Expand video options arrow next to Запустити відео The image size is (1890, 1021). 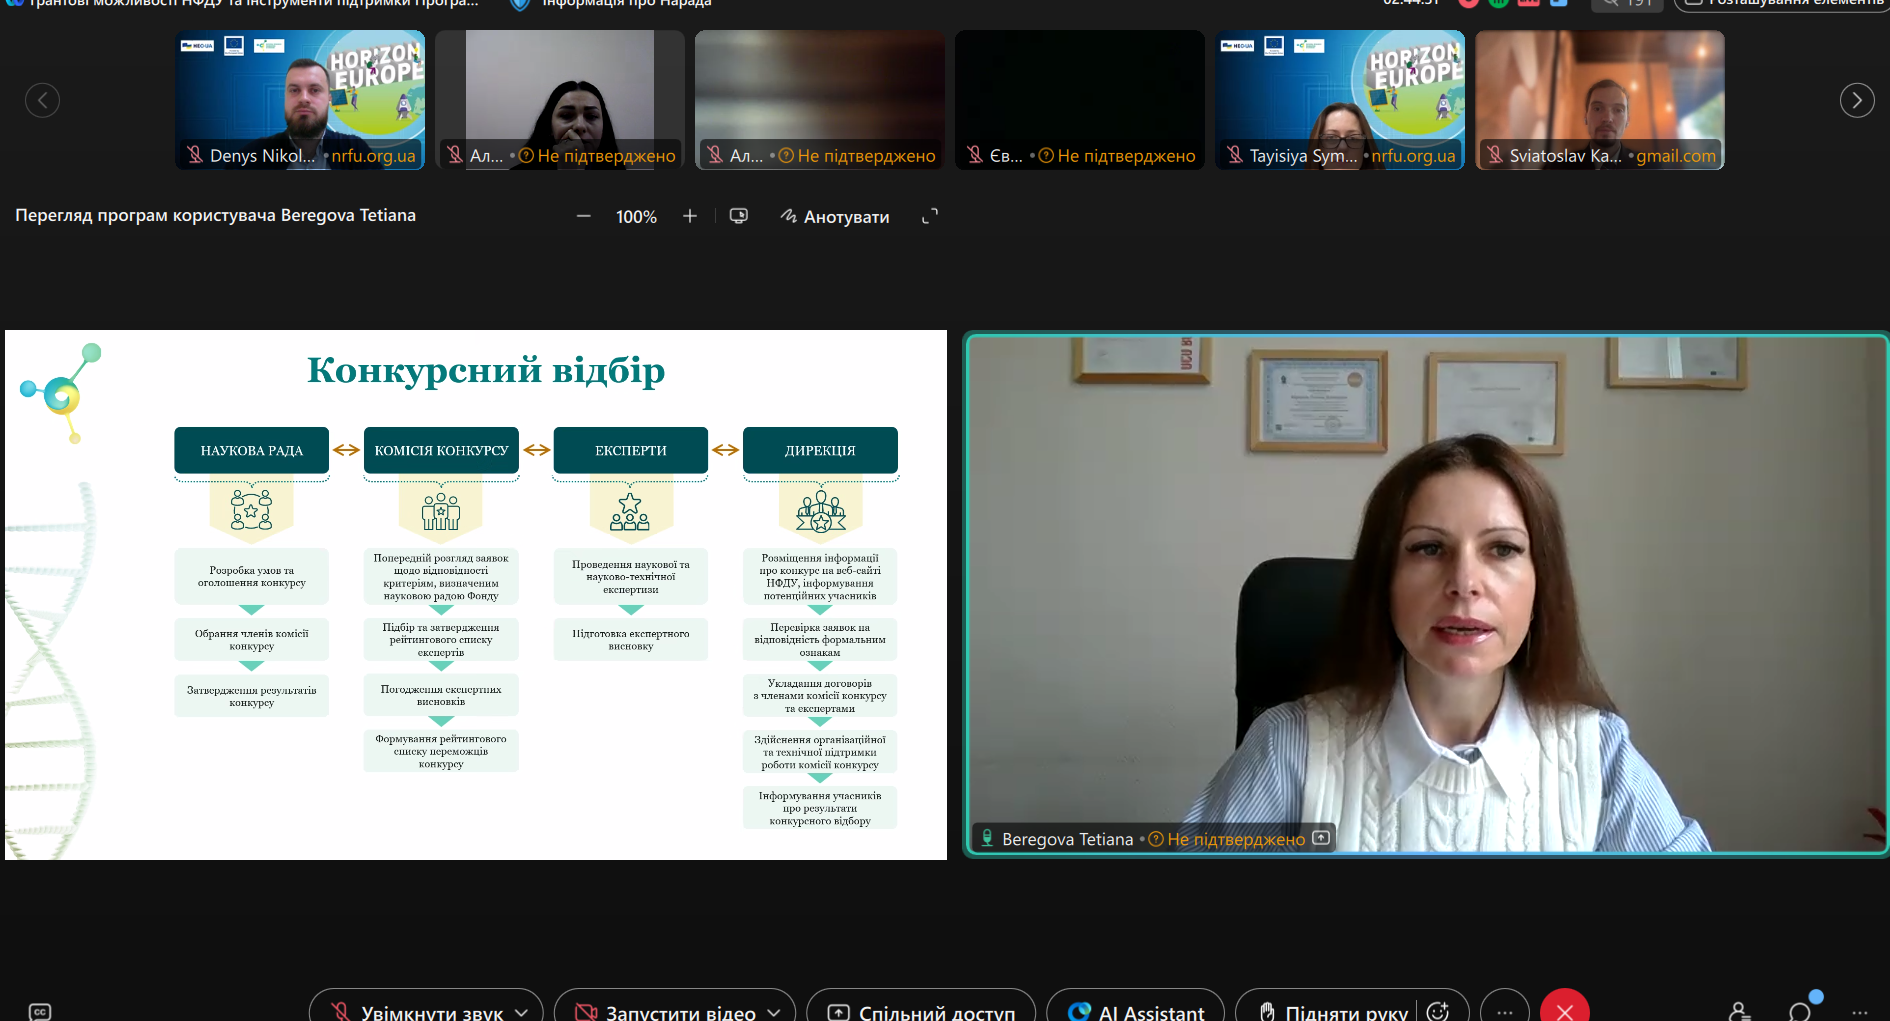774,1012
